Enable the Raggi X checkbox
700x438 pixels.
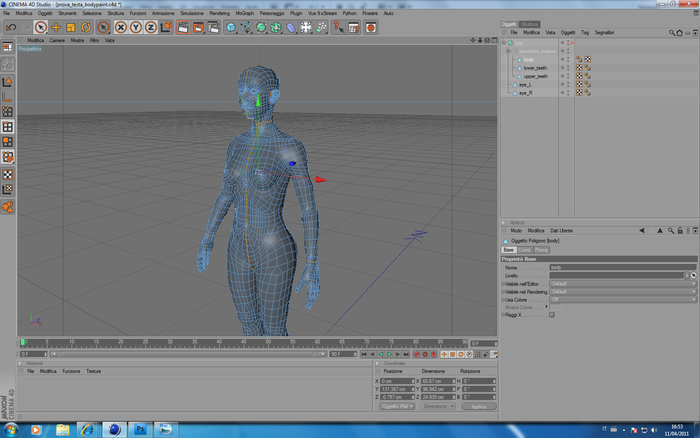pyautogui.click(x=552, y=315)
